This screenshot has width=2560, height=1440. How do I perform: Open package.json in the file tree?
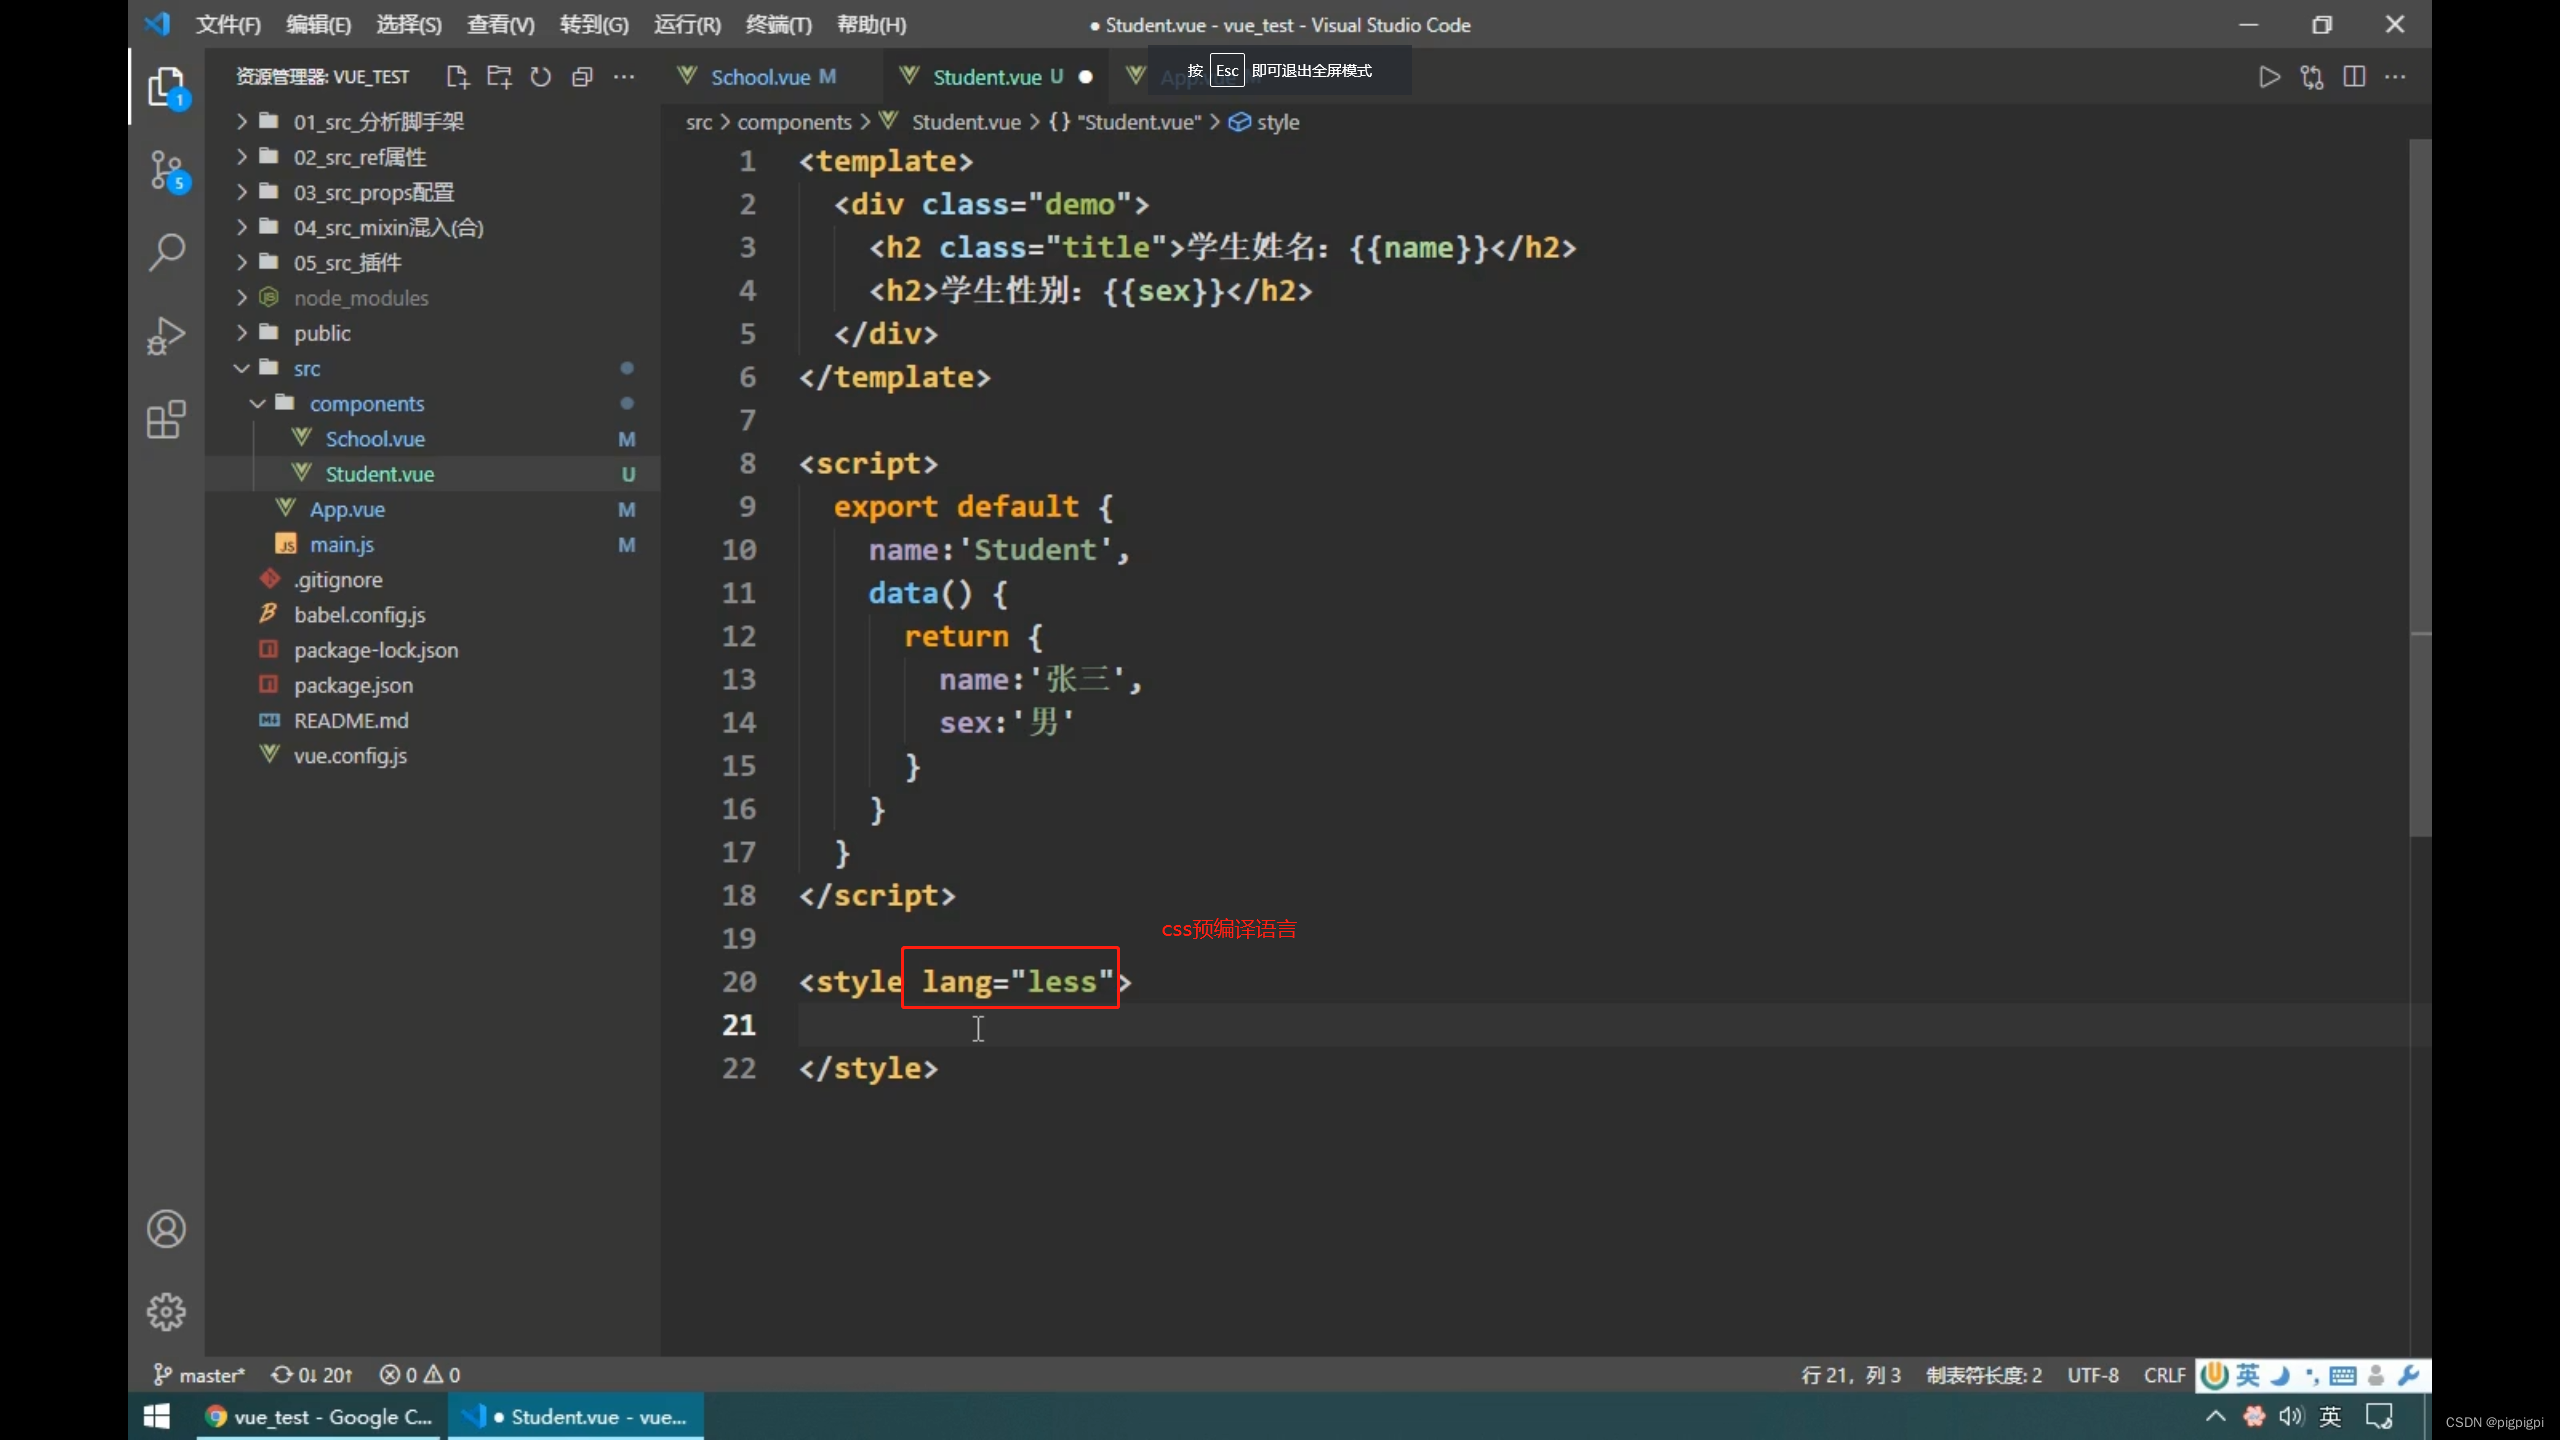(432, 685)
